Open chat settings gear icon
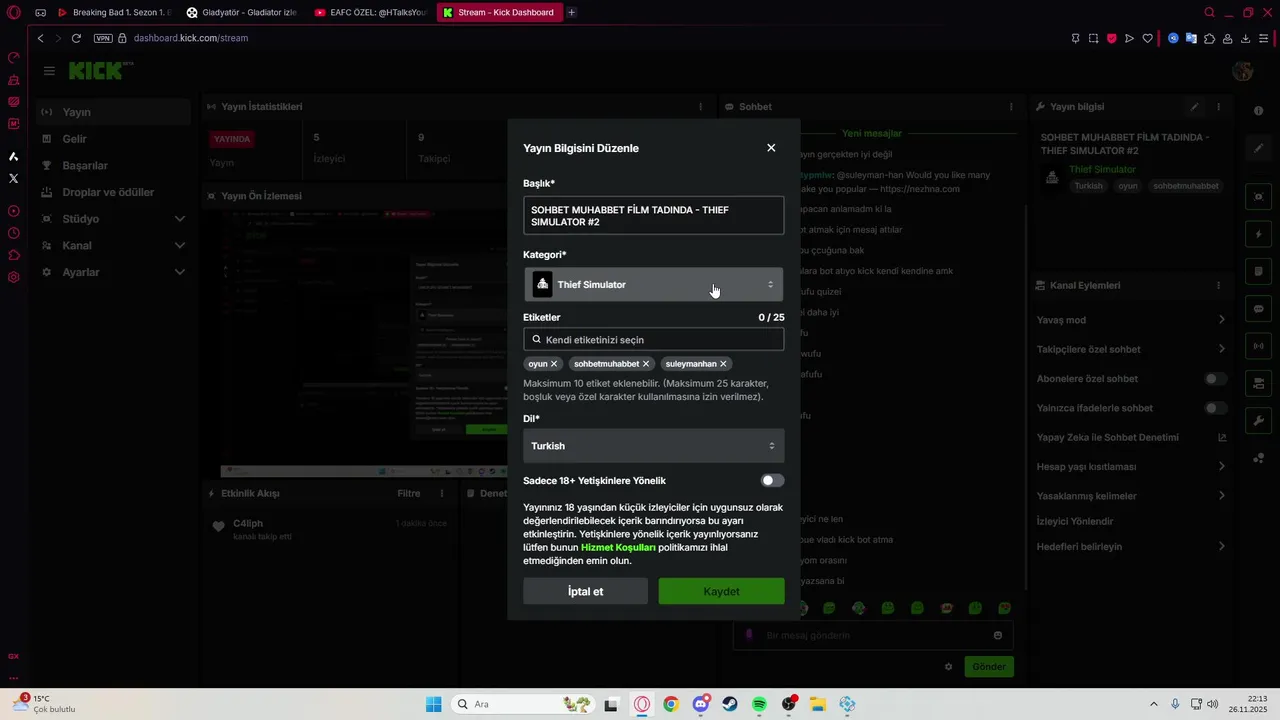Viewport: 1280px width, 720px height. point(949,667)
